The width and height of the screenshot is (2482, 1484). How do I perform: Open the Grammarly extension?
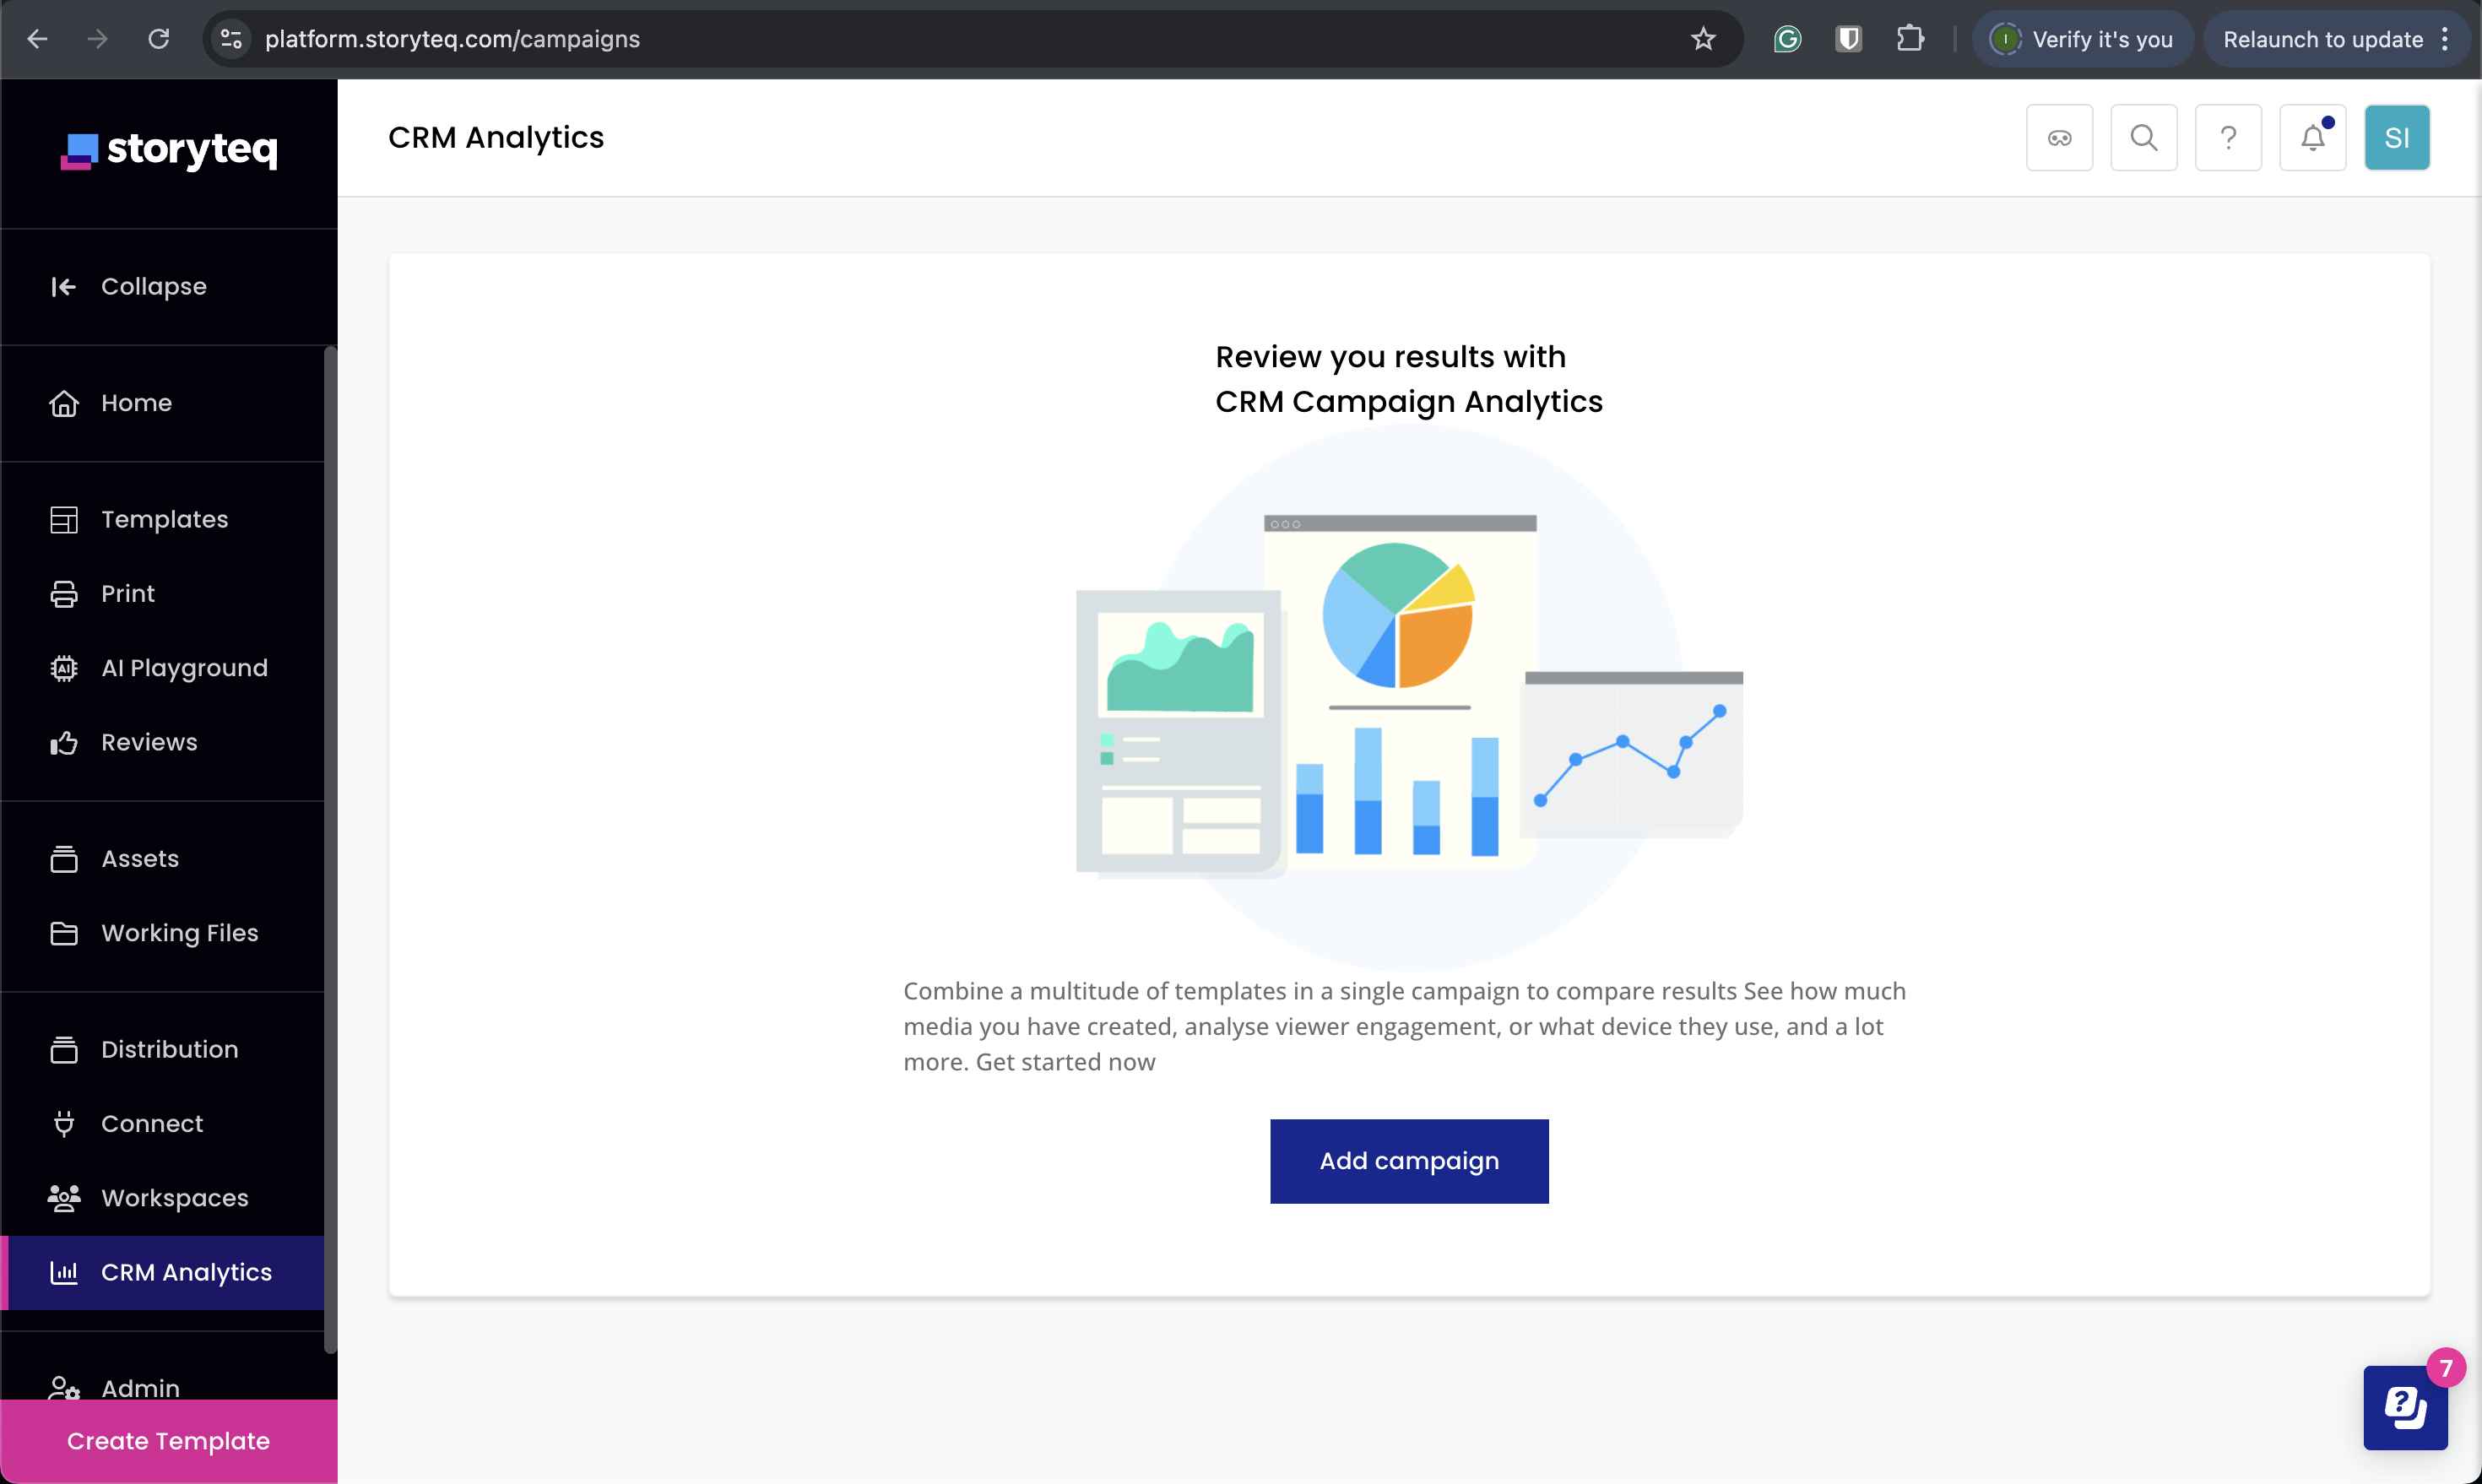(x=1787, y=39)
